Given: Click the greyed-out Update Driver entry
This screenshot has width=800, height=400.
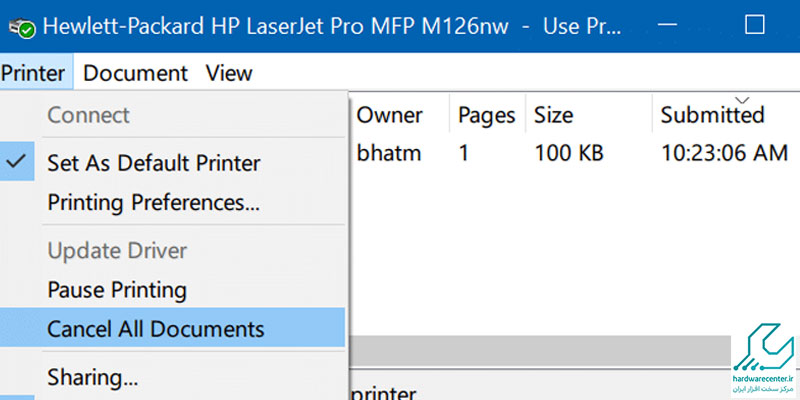Looking at the screenshot, I should [x=172, y=251].
